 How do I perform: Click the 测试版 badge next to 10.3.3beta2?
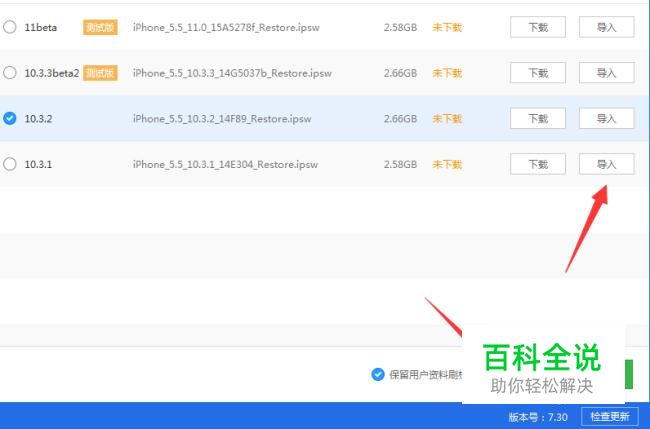point(100,73)
